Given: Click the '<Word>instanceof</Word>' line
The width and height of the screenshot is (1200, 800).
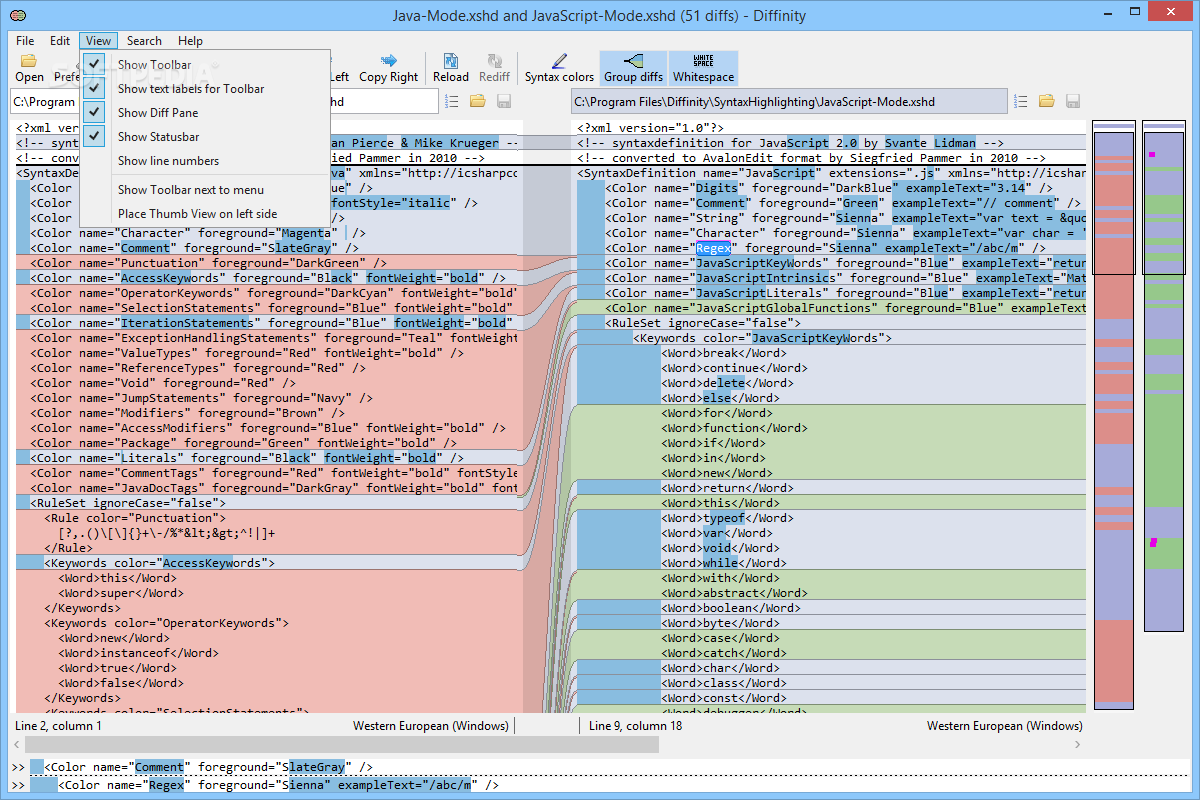Looking at the screenshot, I should point(137,653).
